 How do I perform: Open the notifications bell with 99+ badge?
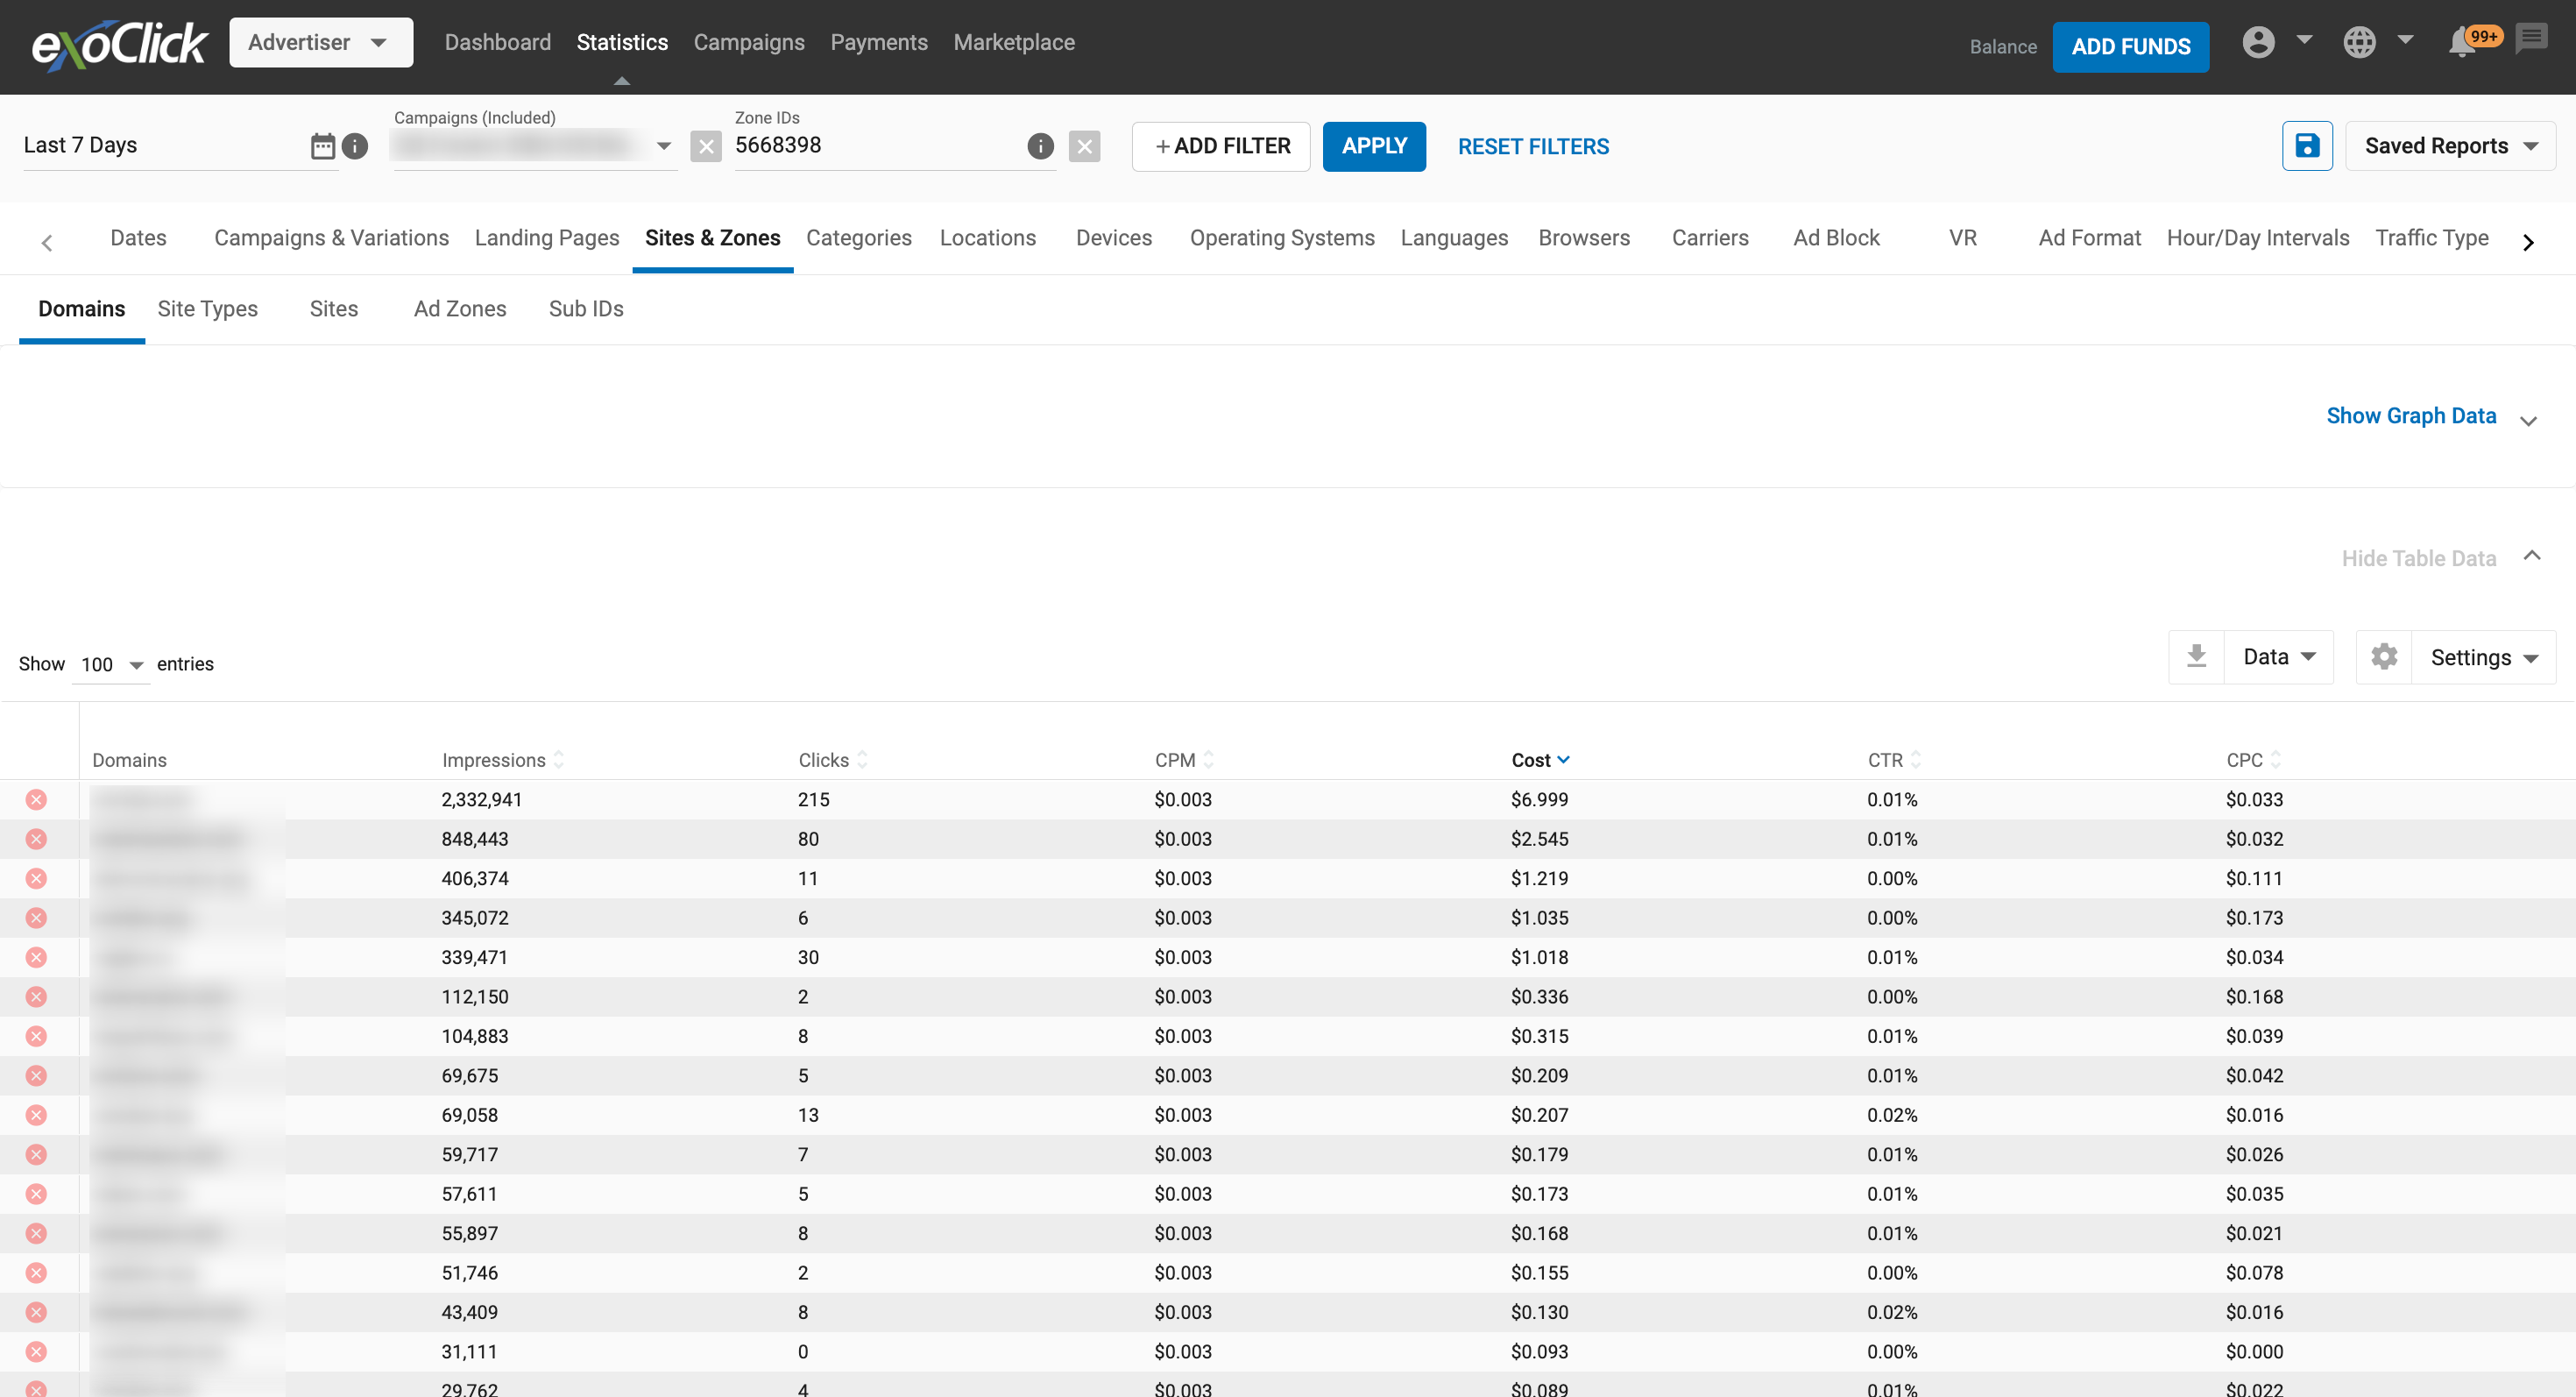2463,42
